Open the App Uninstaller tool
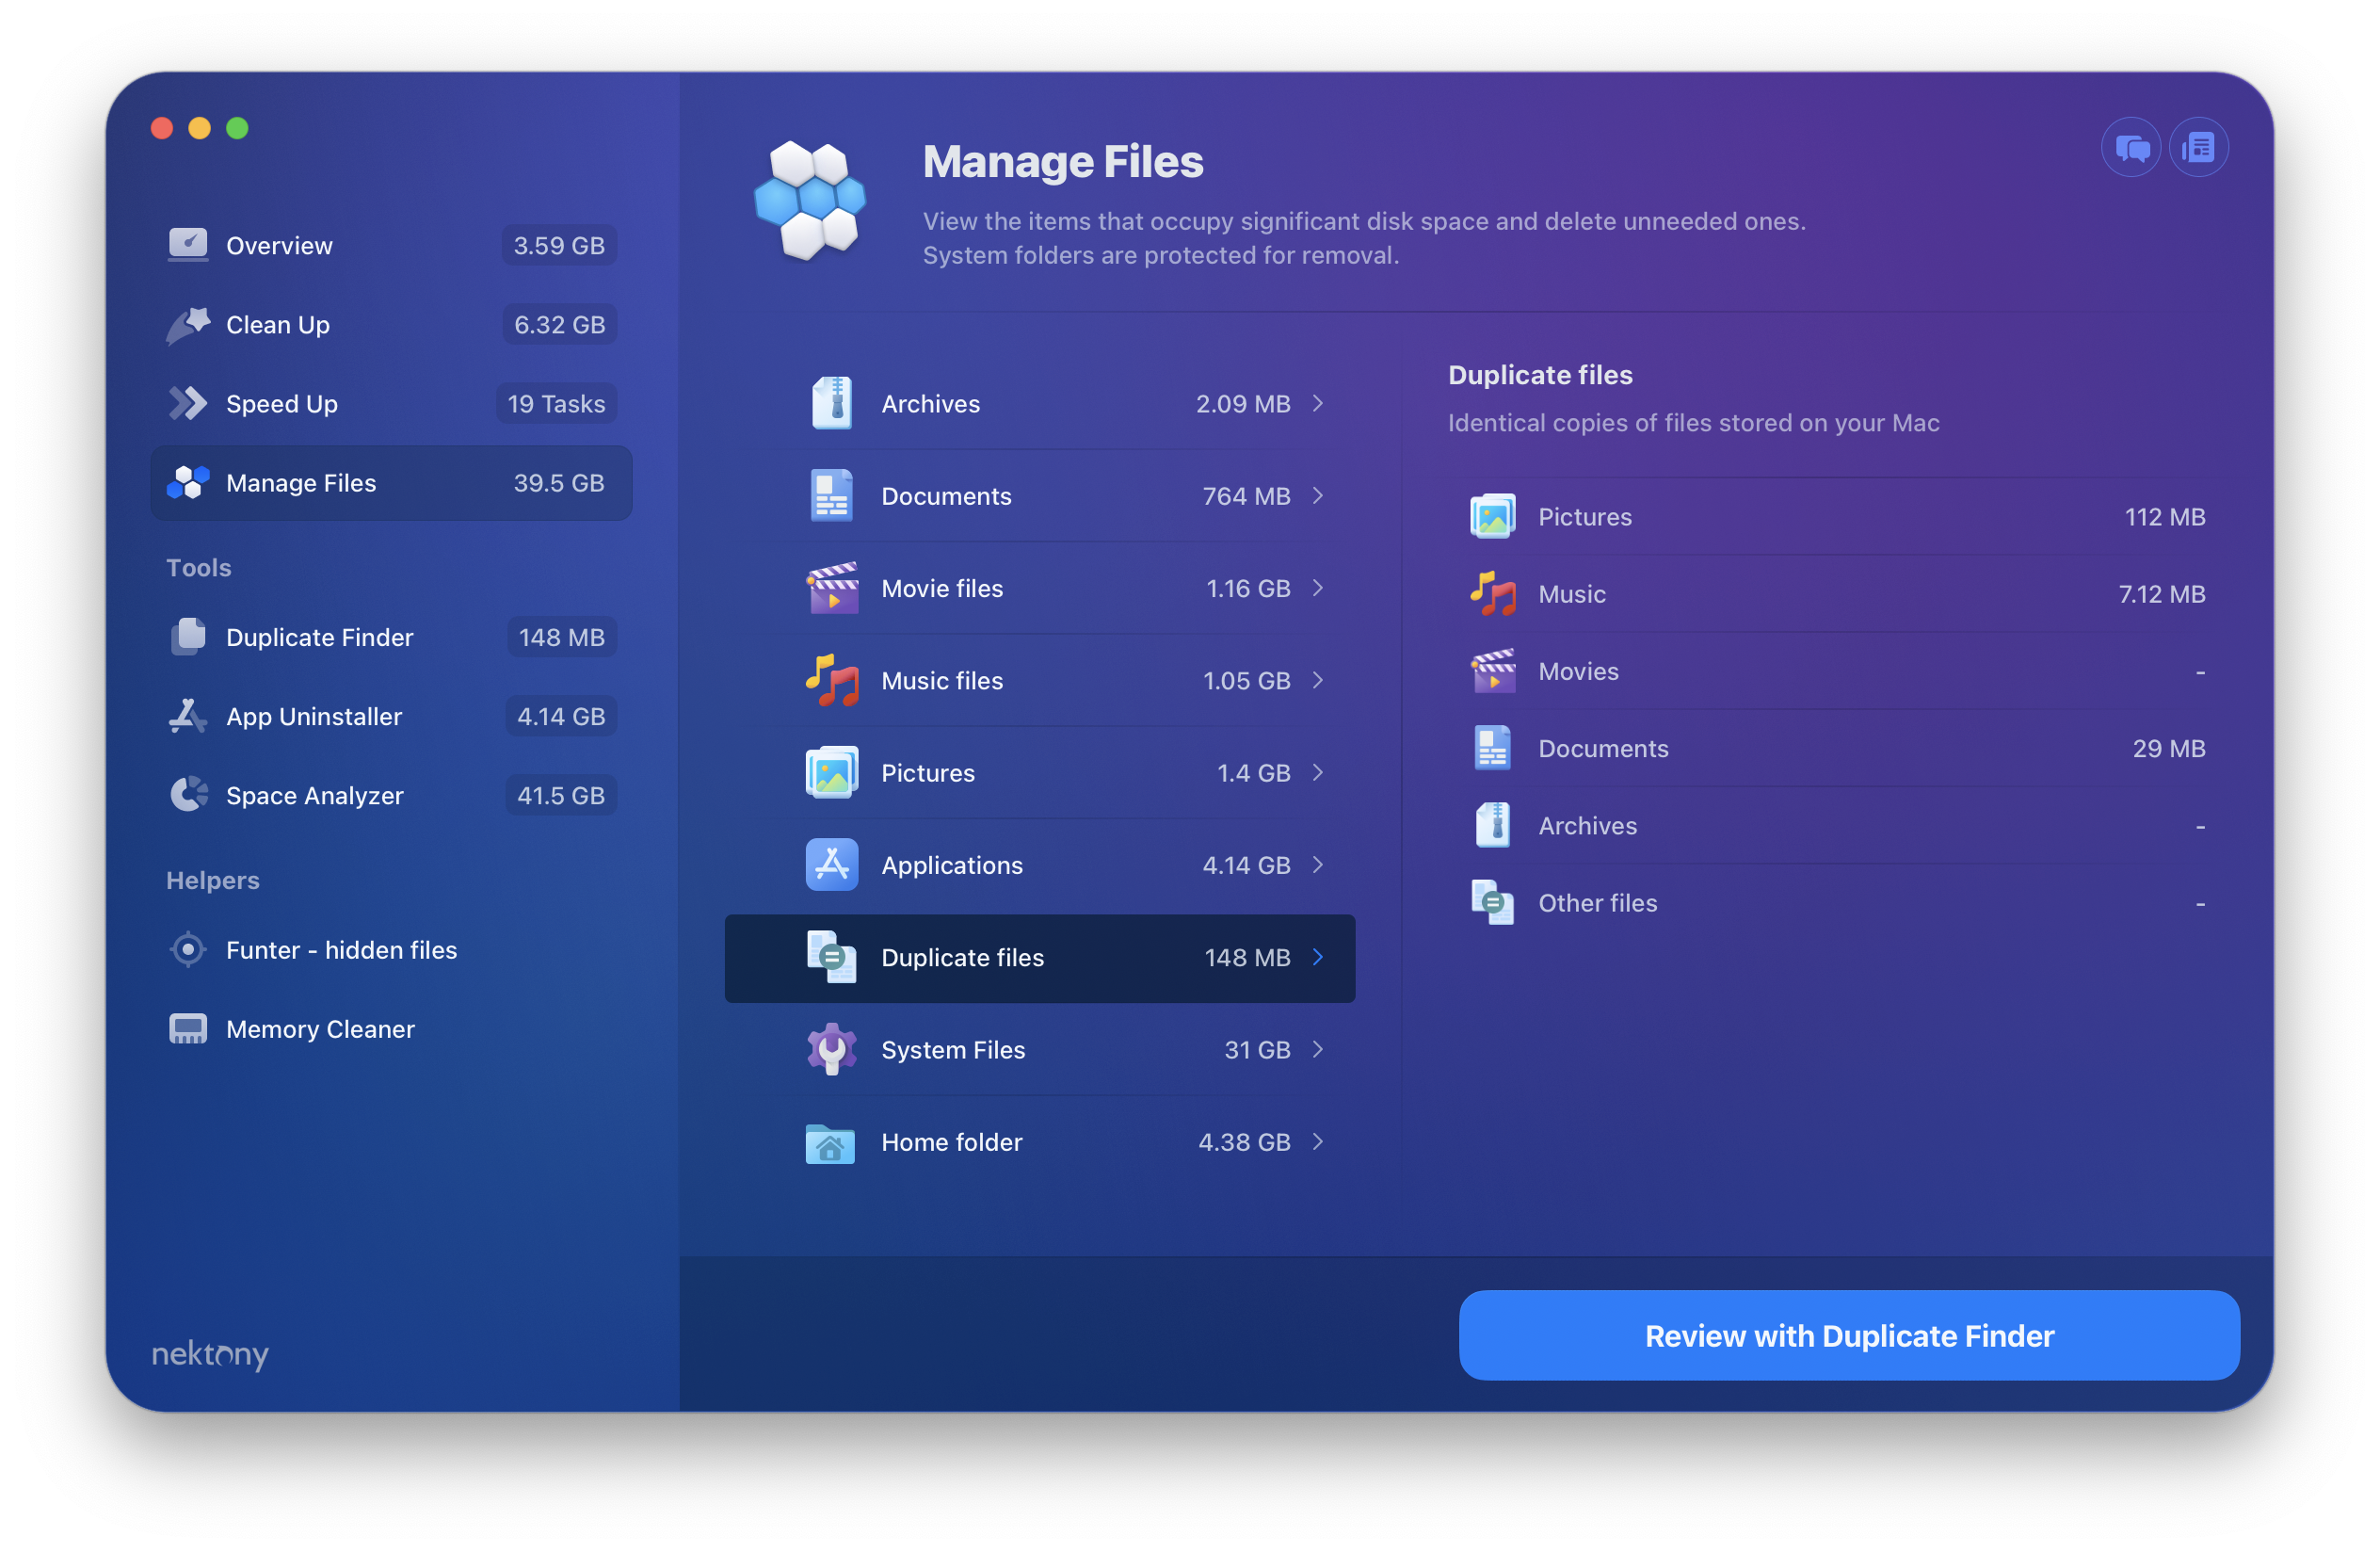This screenshot has width=2380, height=1552. (189, 716)
